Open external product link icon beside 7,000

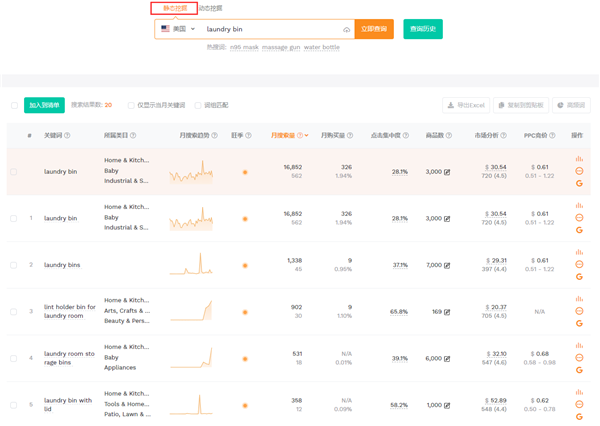pyautogui.click(x=447, y=265)
